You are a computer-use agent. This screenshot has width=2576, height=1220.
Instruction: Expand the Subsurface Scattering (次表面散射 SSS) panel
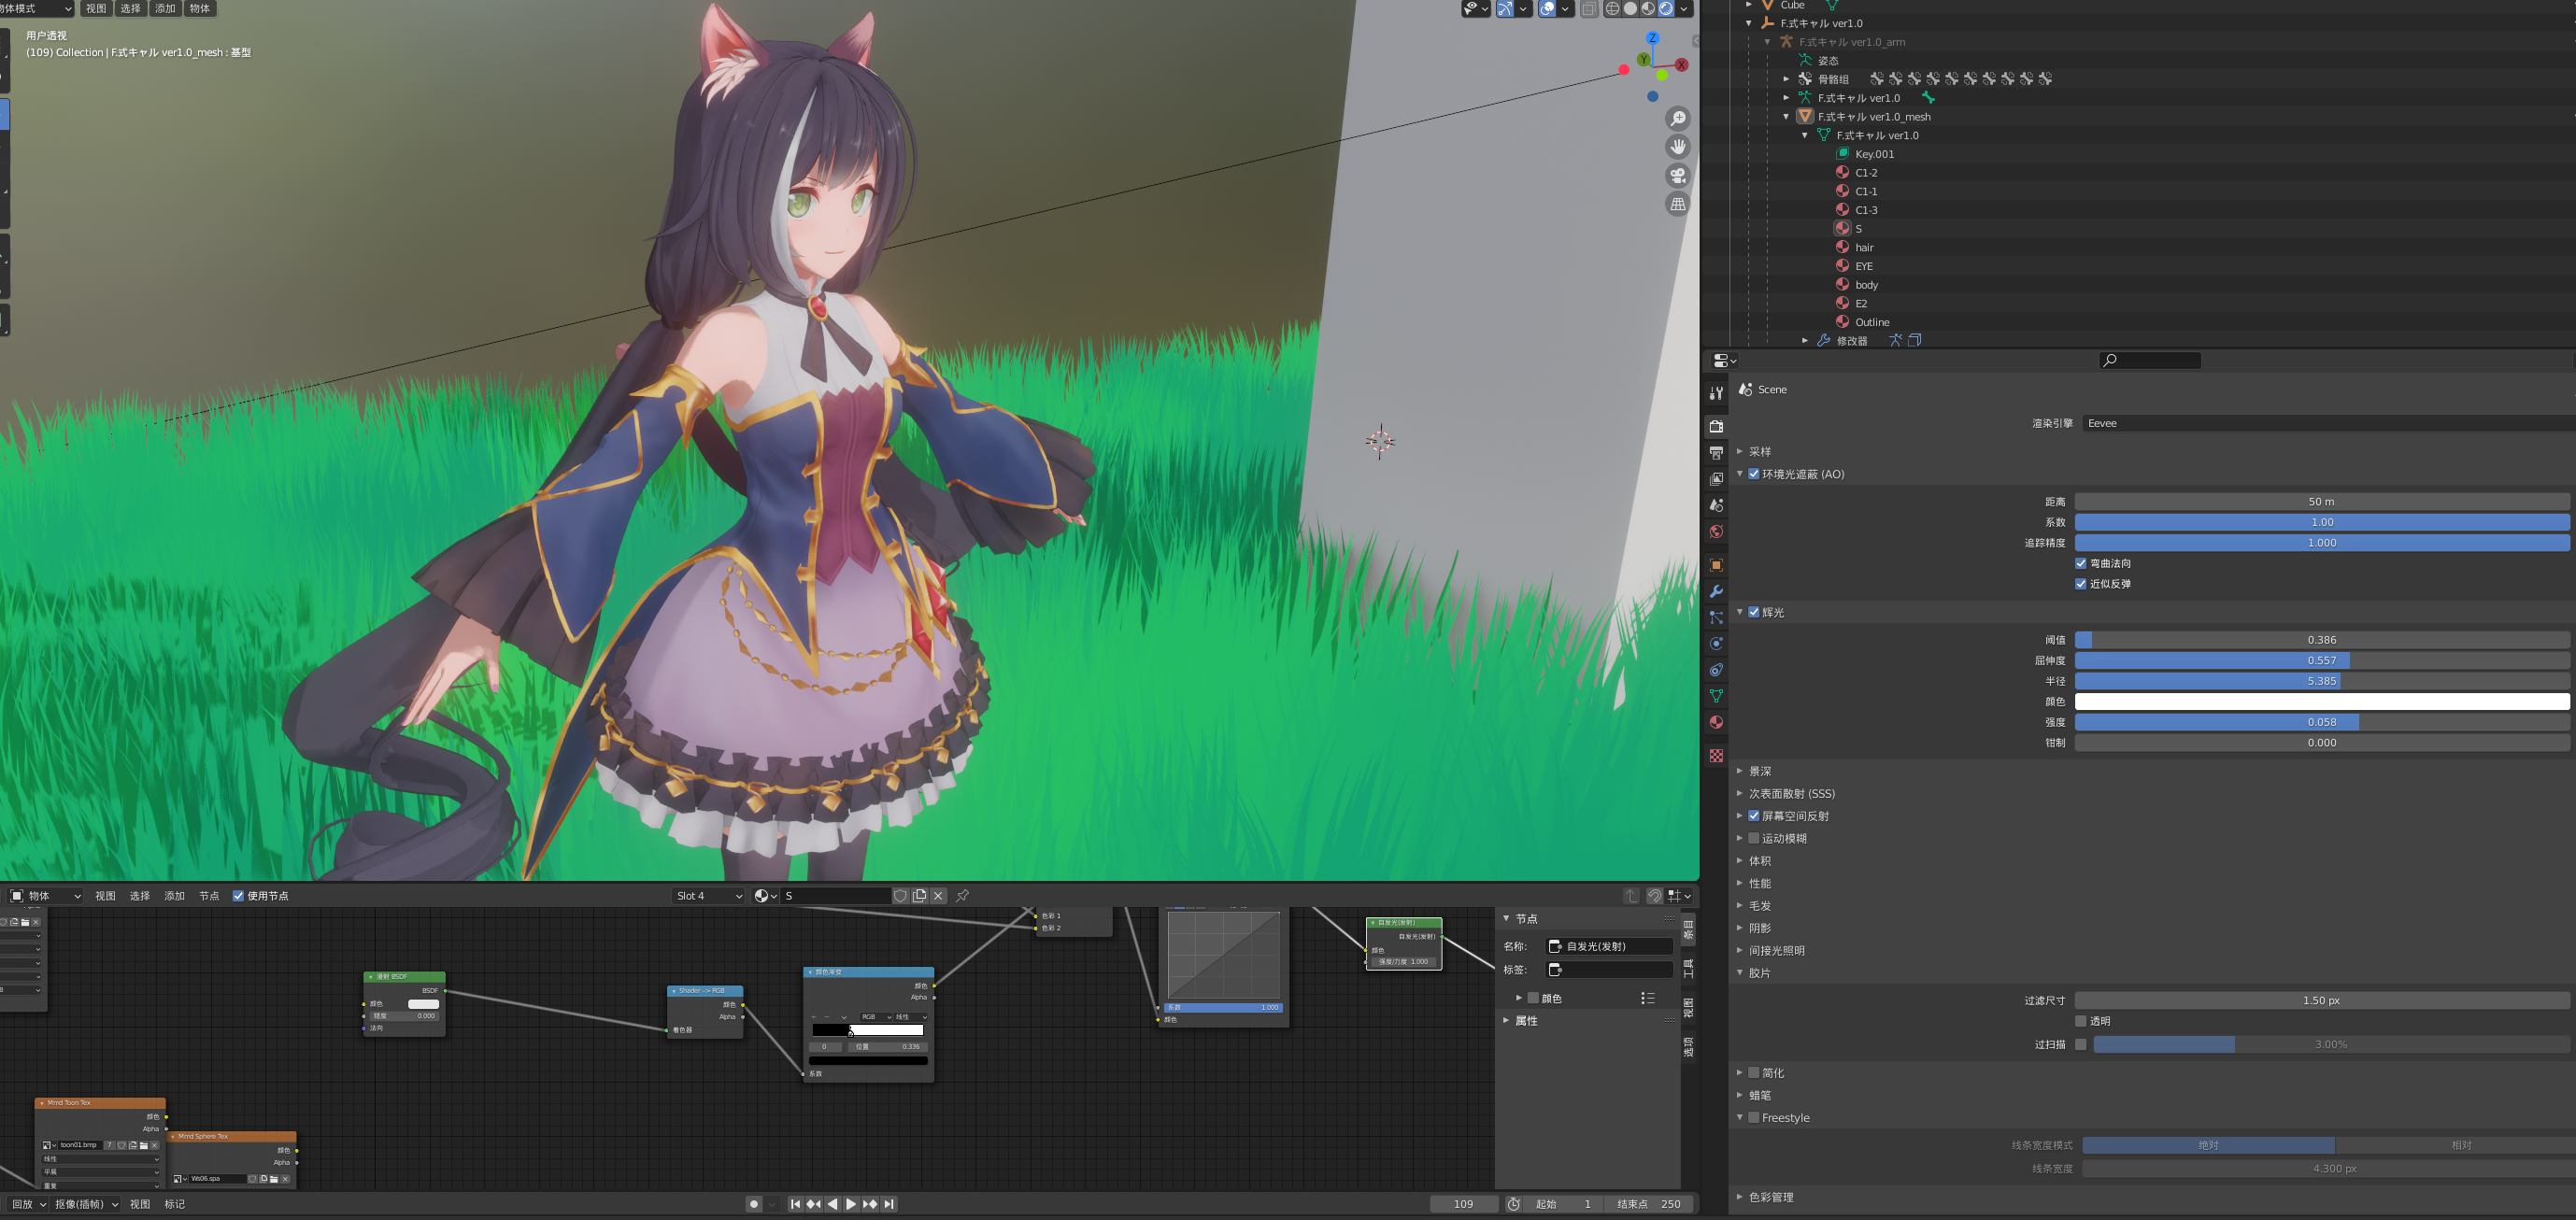1740,793
